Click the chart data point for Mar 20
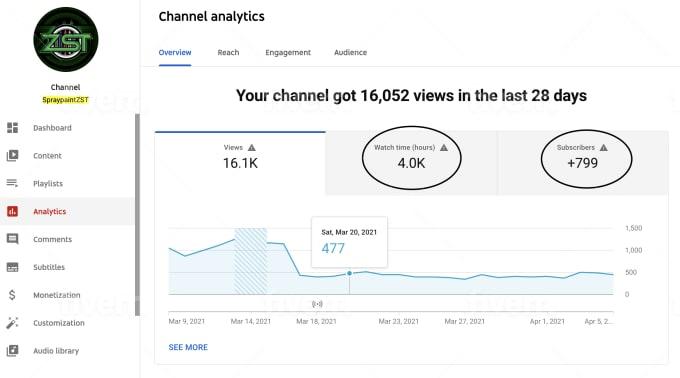Screen dimensions: 680x378 click(350, 273)
